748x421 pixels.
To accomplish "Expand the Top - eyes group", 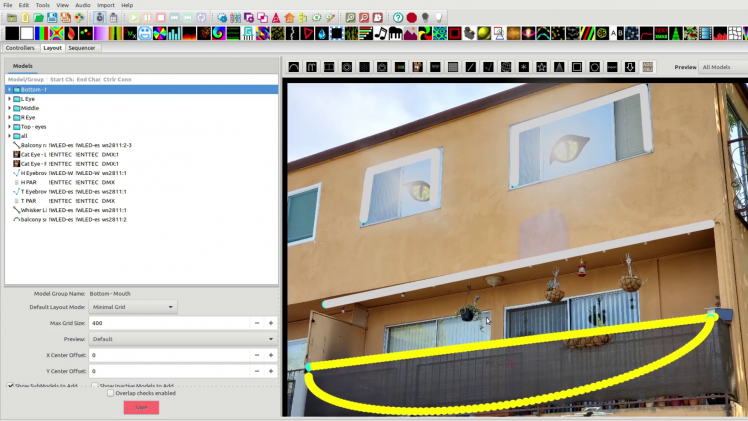I will point(10,127).
